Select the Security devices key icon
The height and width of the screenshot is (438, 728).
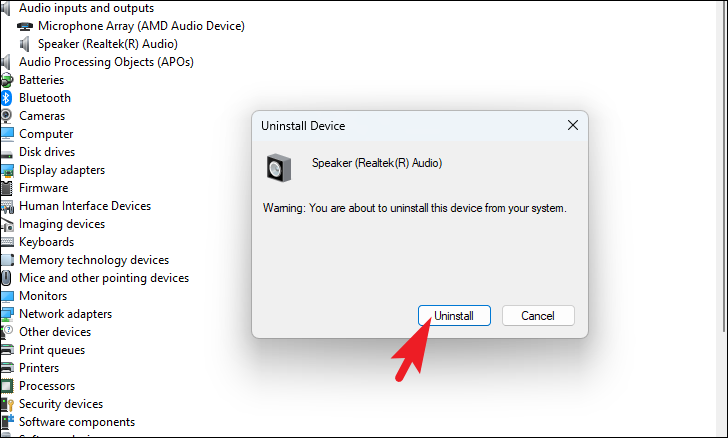pos(7,404)
